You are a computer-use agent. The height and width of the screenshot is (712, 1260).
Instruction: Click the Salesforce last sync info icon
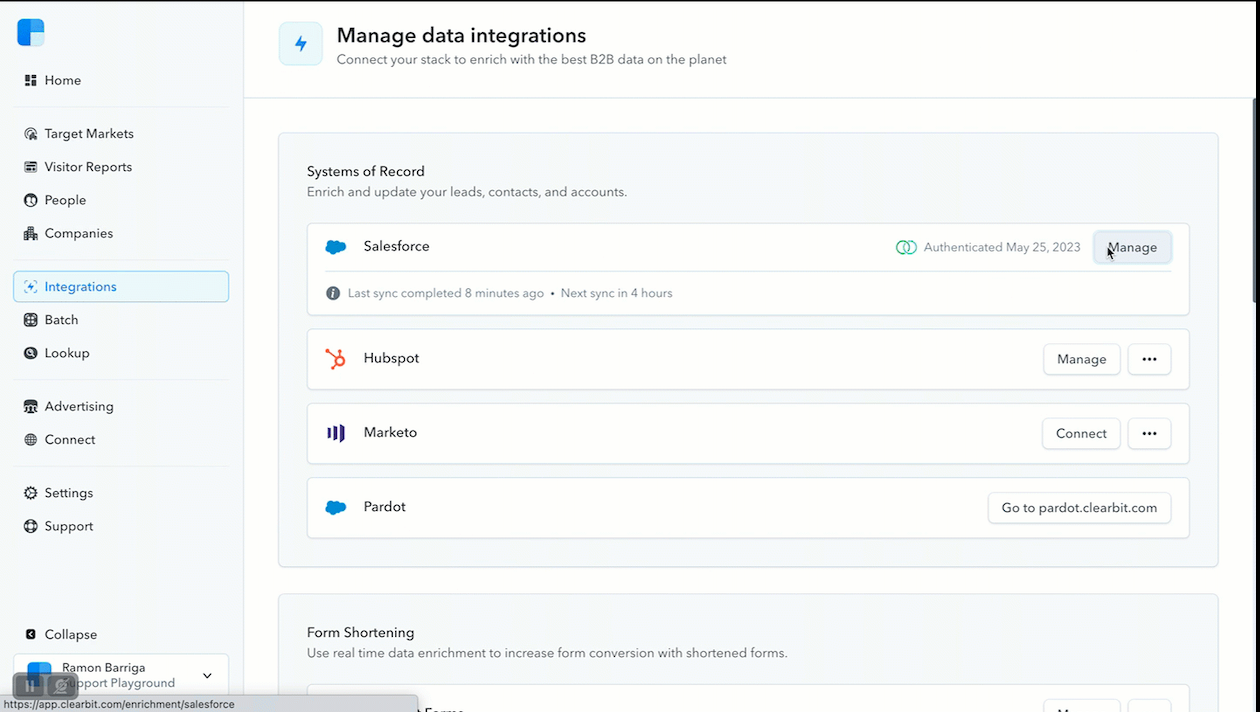click(333, 294)
